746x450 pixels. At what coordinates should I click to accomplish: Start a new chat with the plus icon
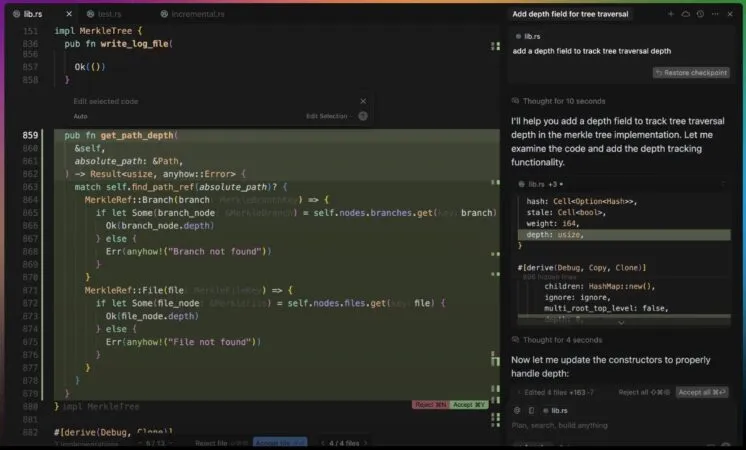point(671,14)
